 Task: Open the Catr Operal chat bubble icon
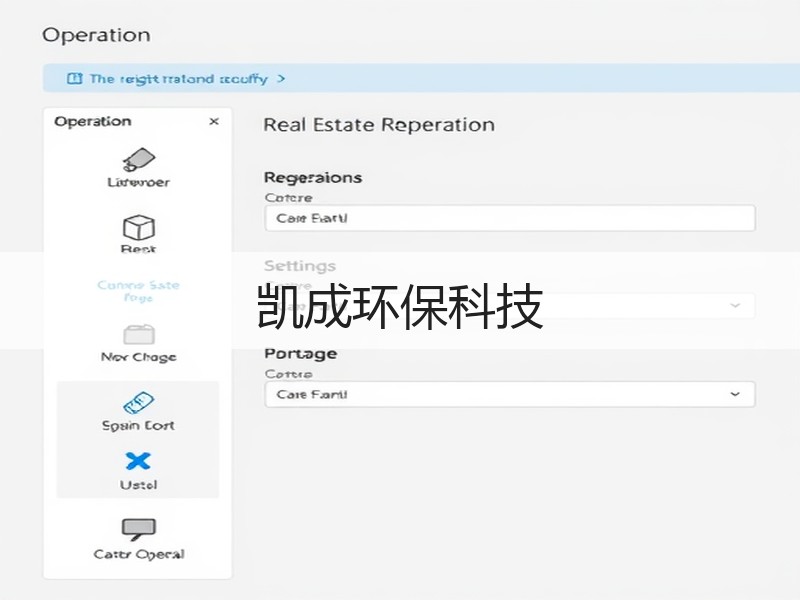pos(138,530)
